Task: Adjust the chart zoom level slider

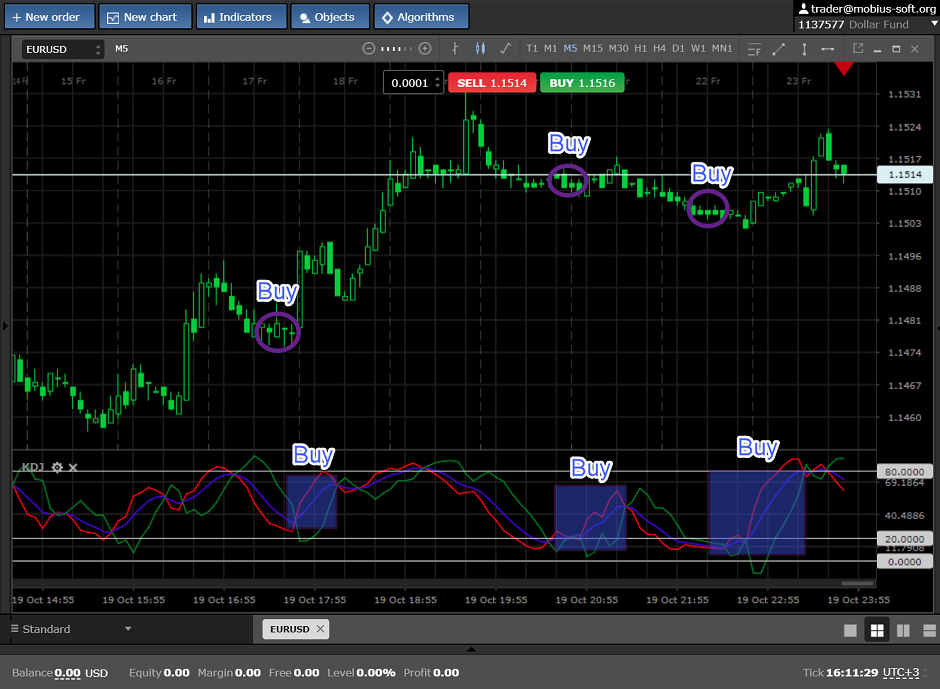Action: pos(396,49)
